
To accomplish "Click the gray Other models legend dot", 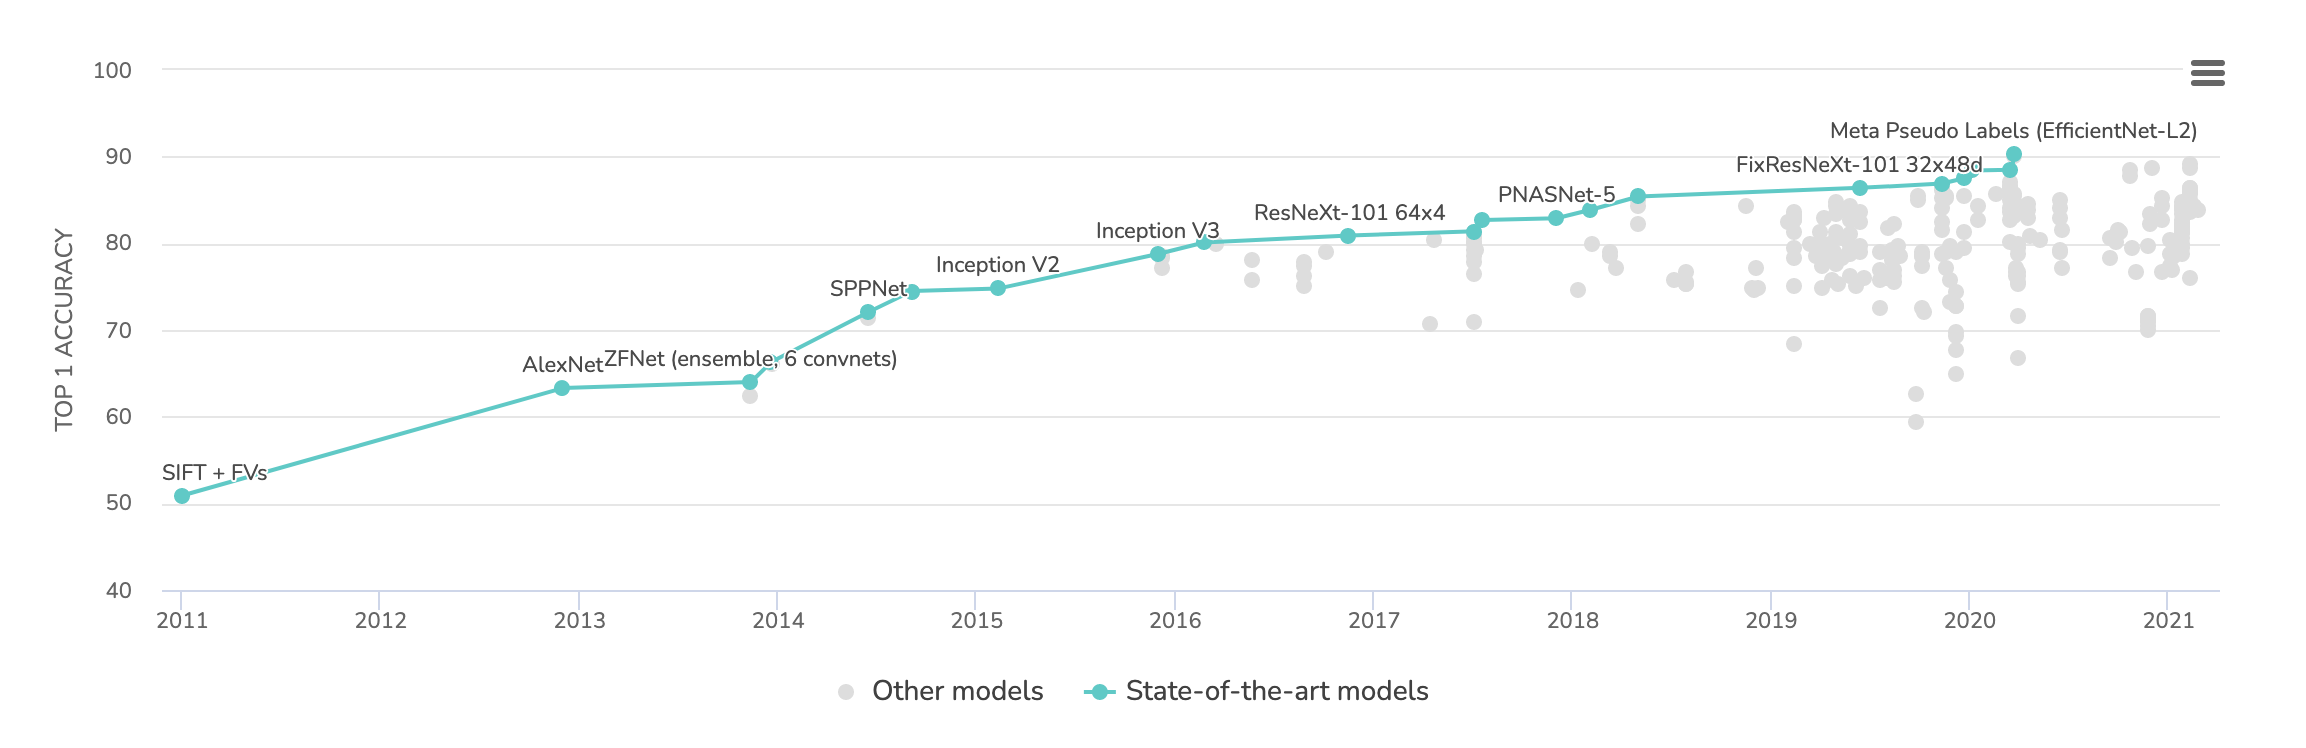I will point(846,692).
